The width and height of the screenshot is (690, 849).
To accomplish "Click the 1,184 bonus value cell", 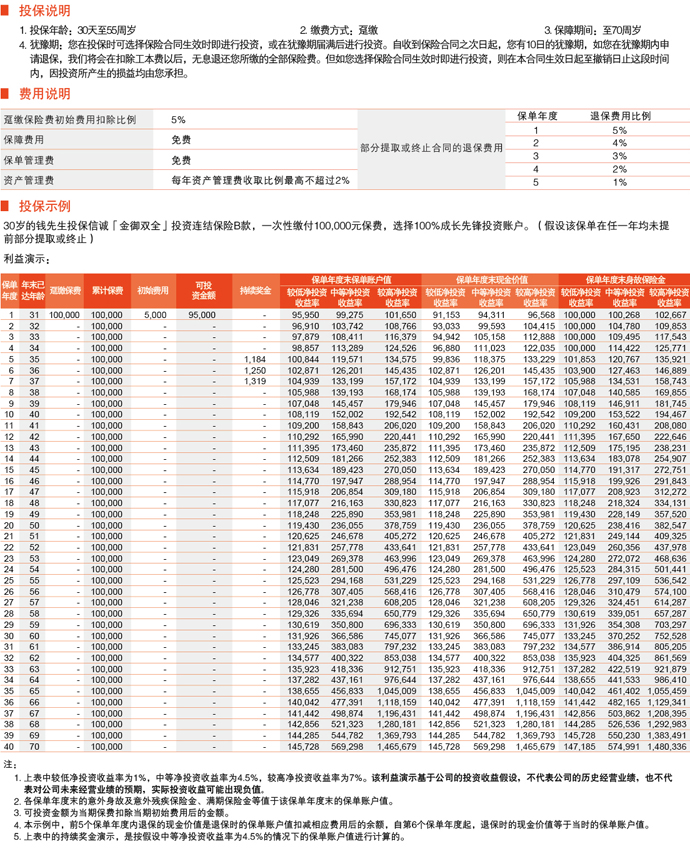I will click(x=255, y=358).
